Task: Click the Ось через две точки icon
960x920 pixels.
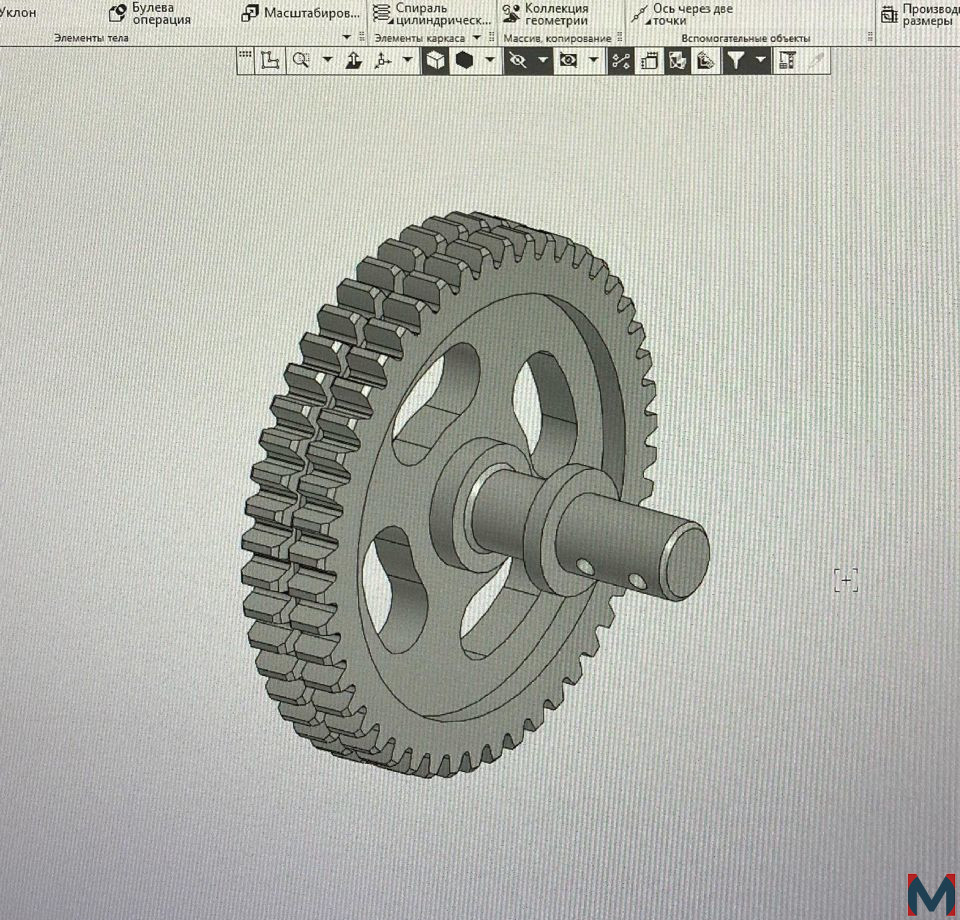Action: pyautogui.click(x=639, y=13)
